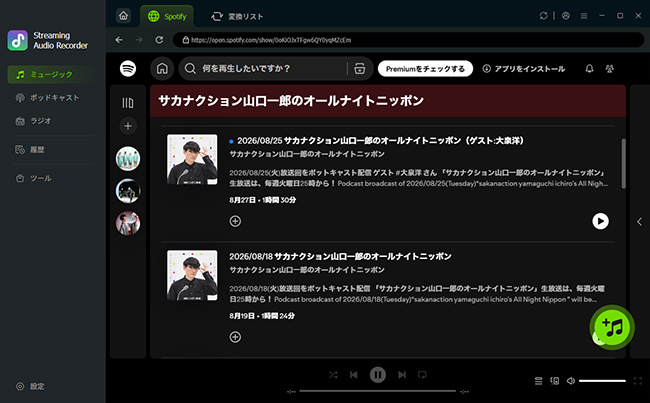Screen dimensions: 650x403
Task: Go to Spotify home button
Action: click(x=162, y=68)
